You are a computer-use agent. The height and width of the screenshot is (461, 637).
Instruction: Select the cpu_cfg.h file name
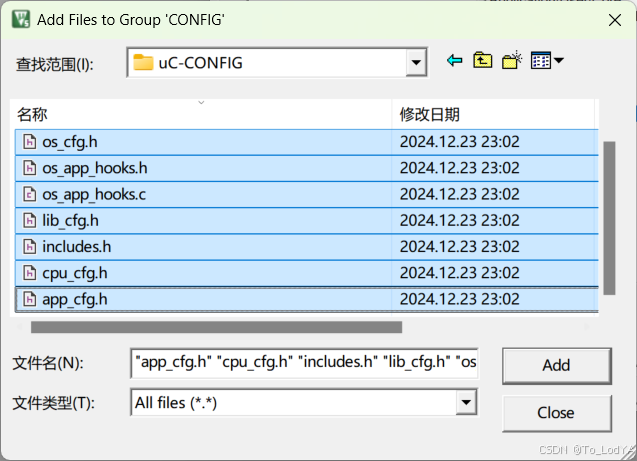point(75,273)
